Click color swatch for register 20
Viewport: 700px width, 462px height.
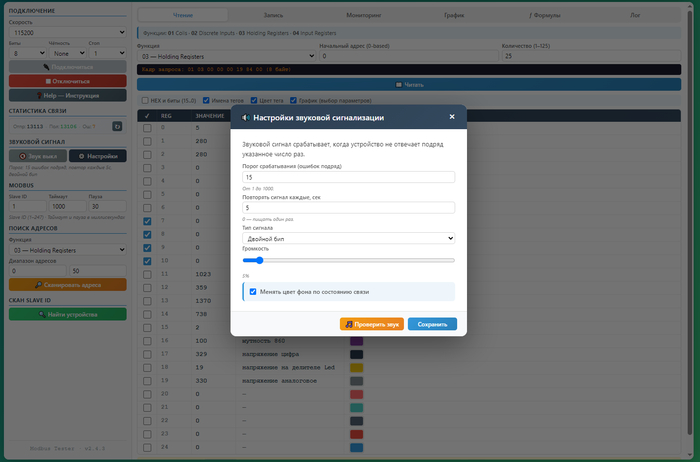[x=356, y=394]
